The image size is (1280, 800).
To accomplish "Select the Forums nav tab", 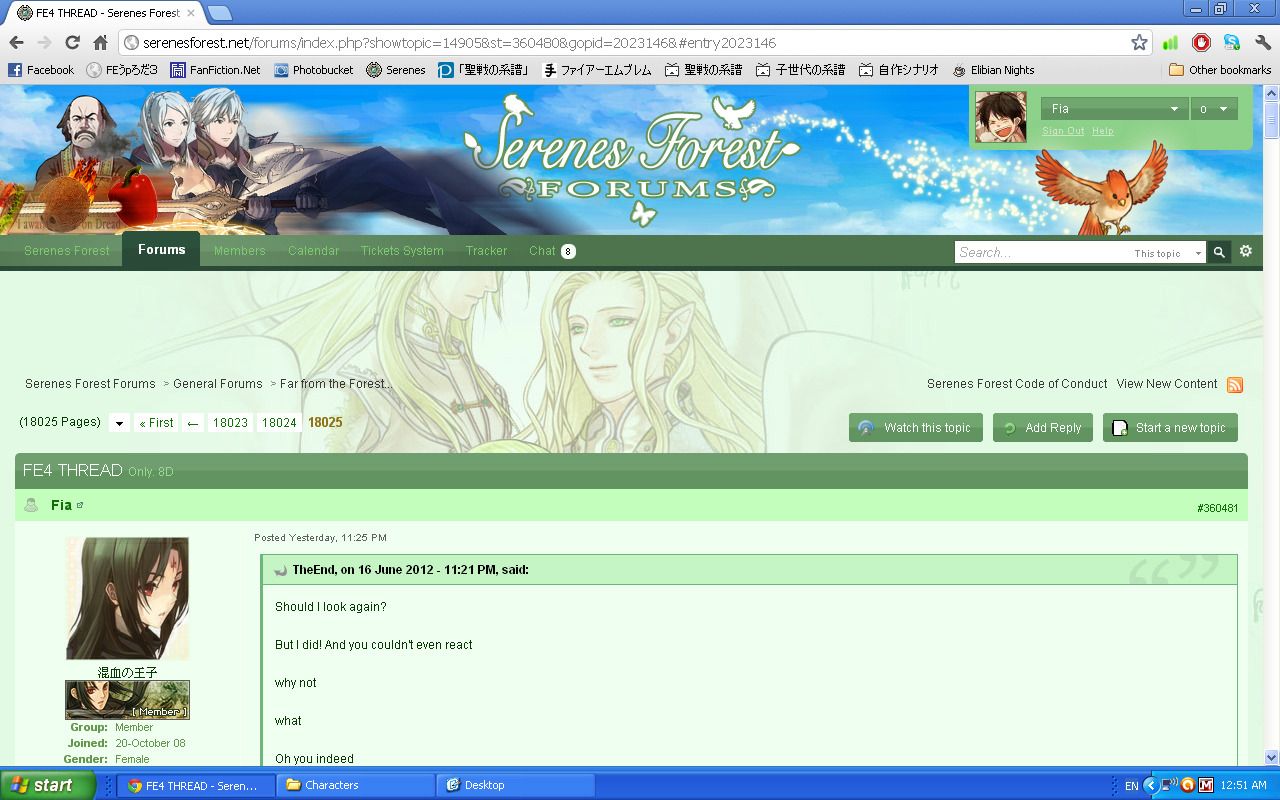I will point(161,249).
